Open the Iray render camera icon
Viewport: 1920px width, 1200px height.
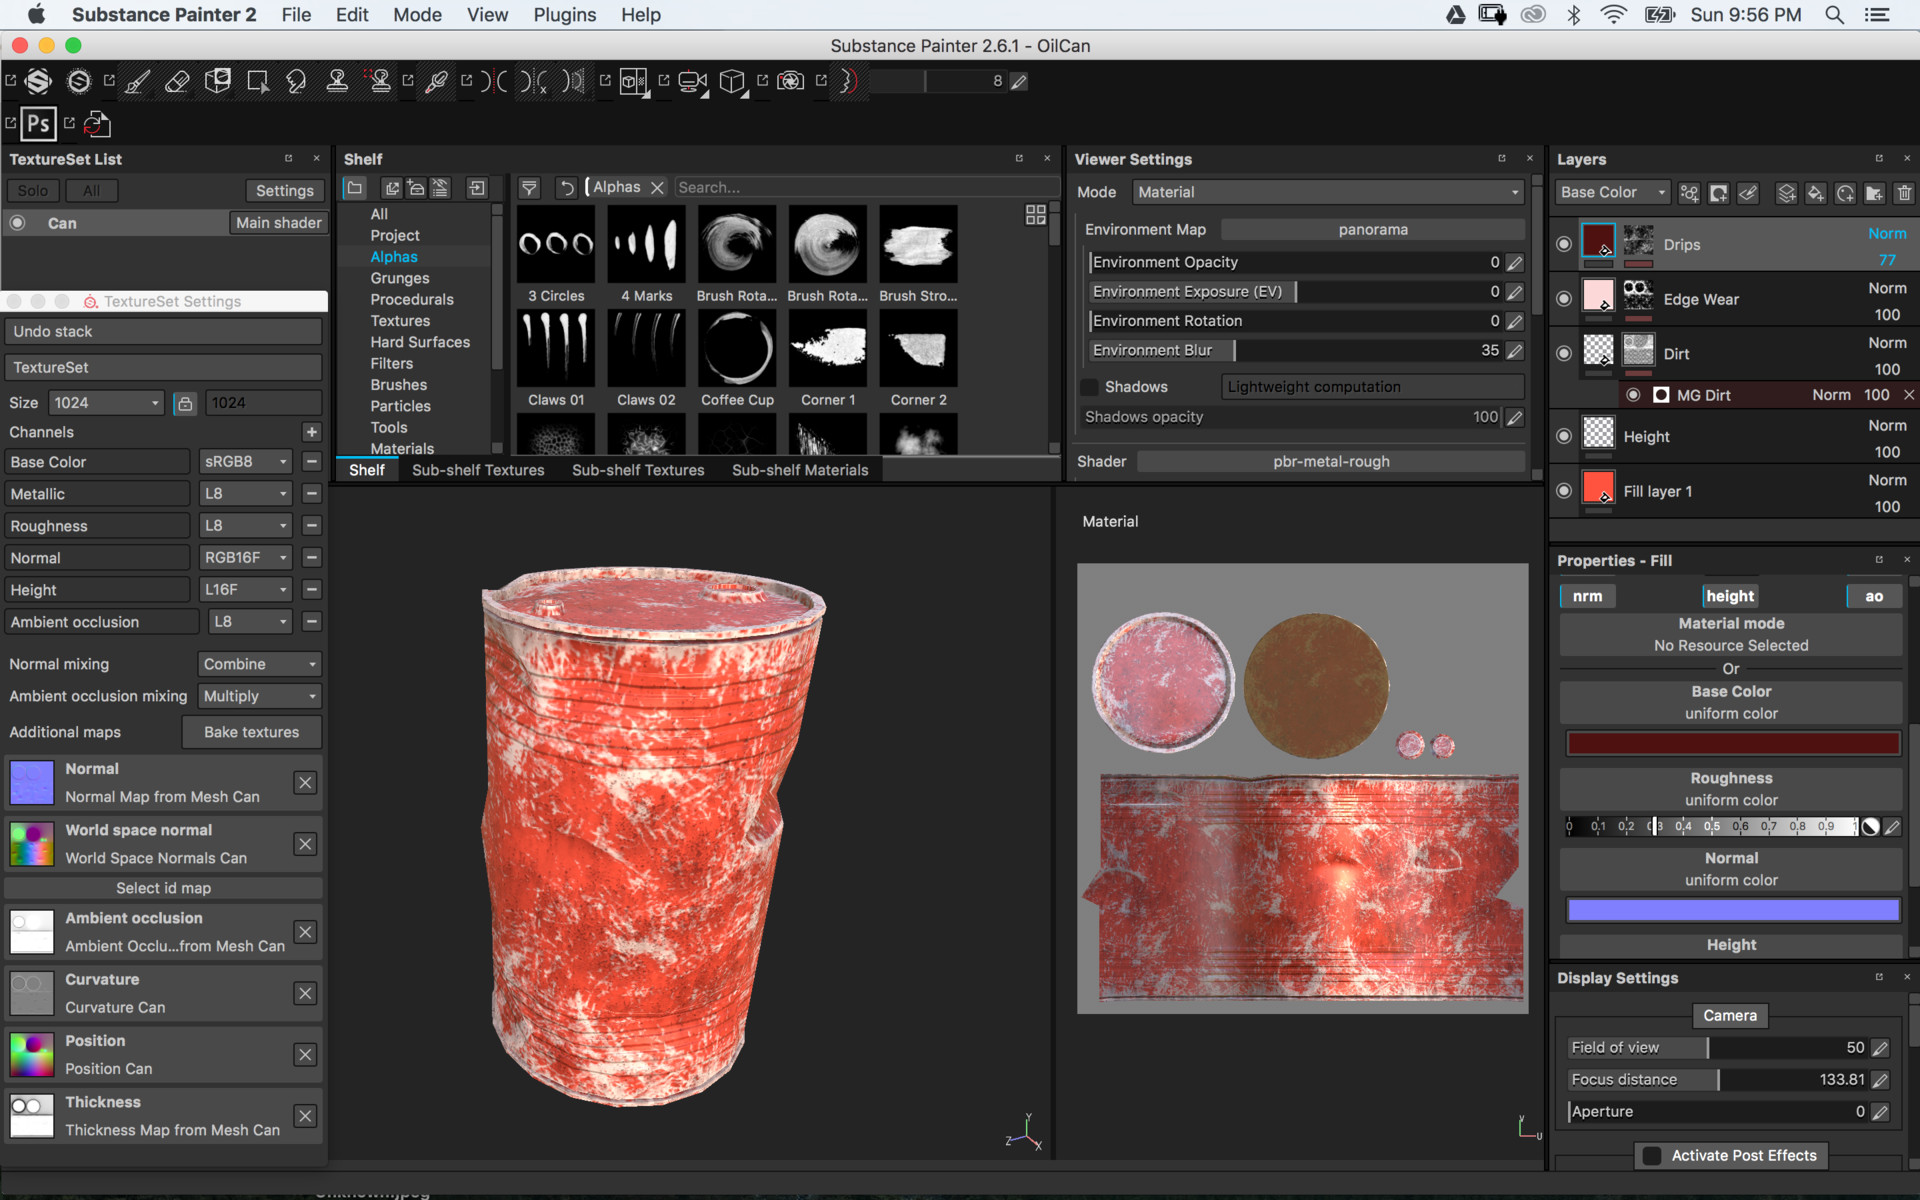[791, 82]
